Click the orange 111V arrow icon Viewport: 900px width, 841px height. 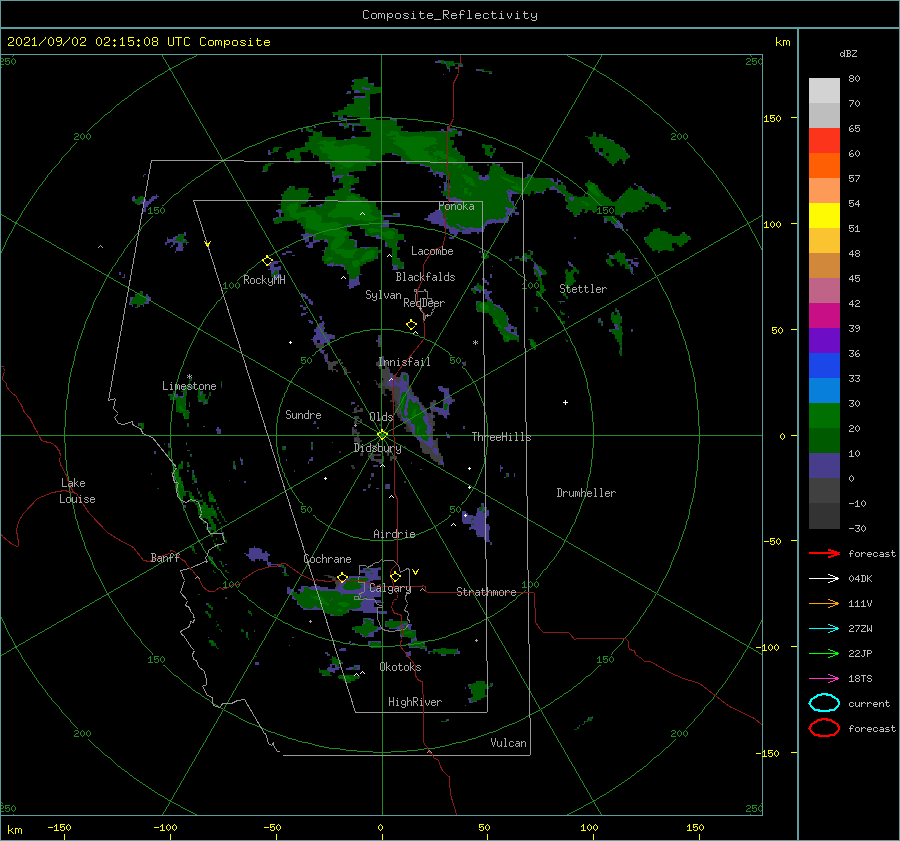click(x=824, y=603)
